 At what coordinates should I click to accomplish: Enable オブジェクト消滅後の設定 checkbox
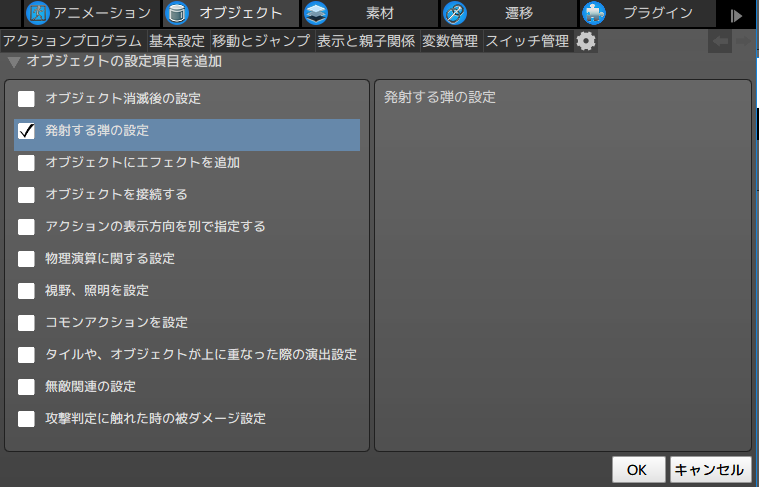click(x=26, y=99)
